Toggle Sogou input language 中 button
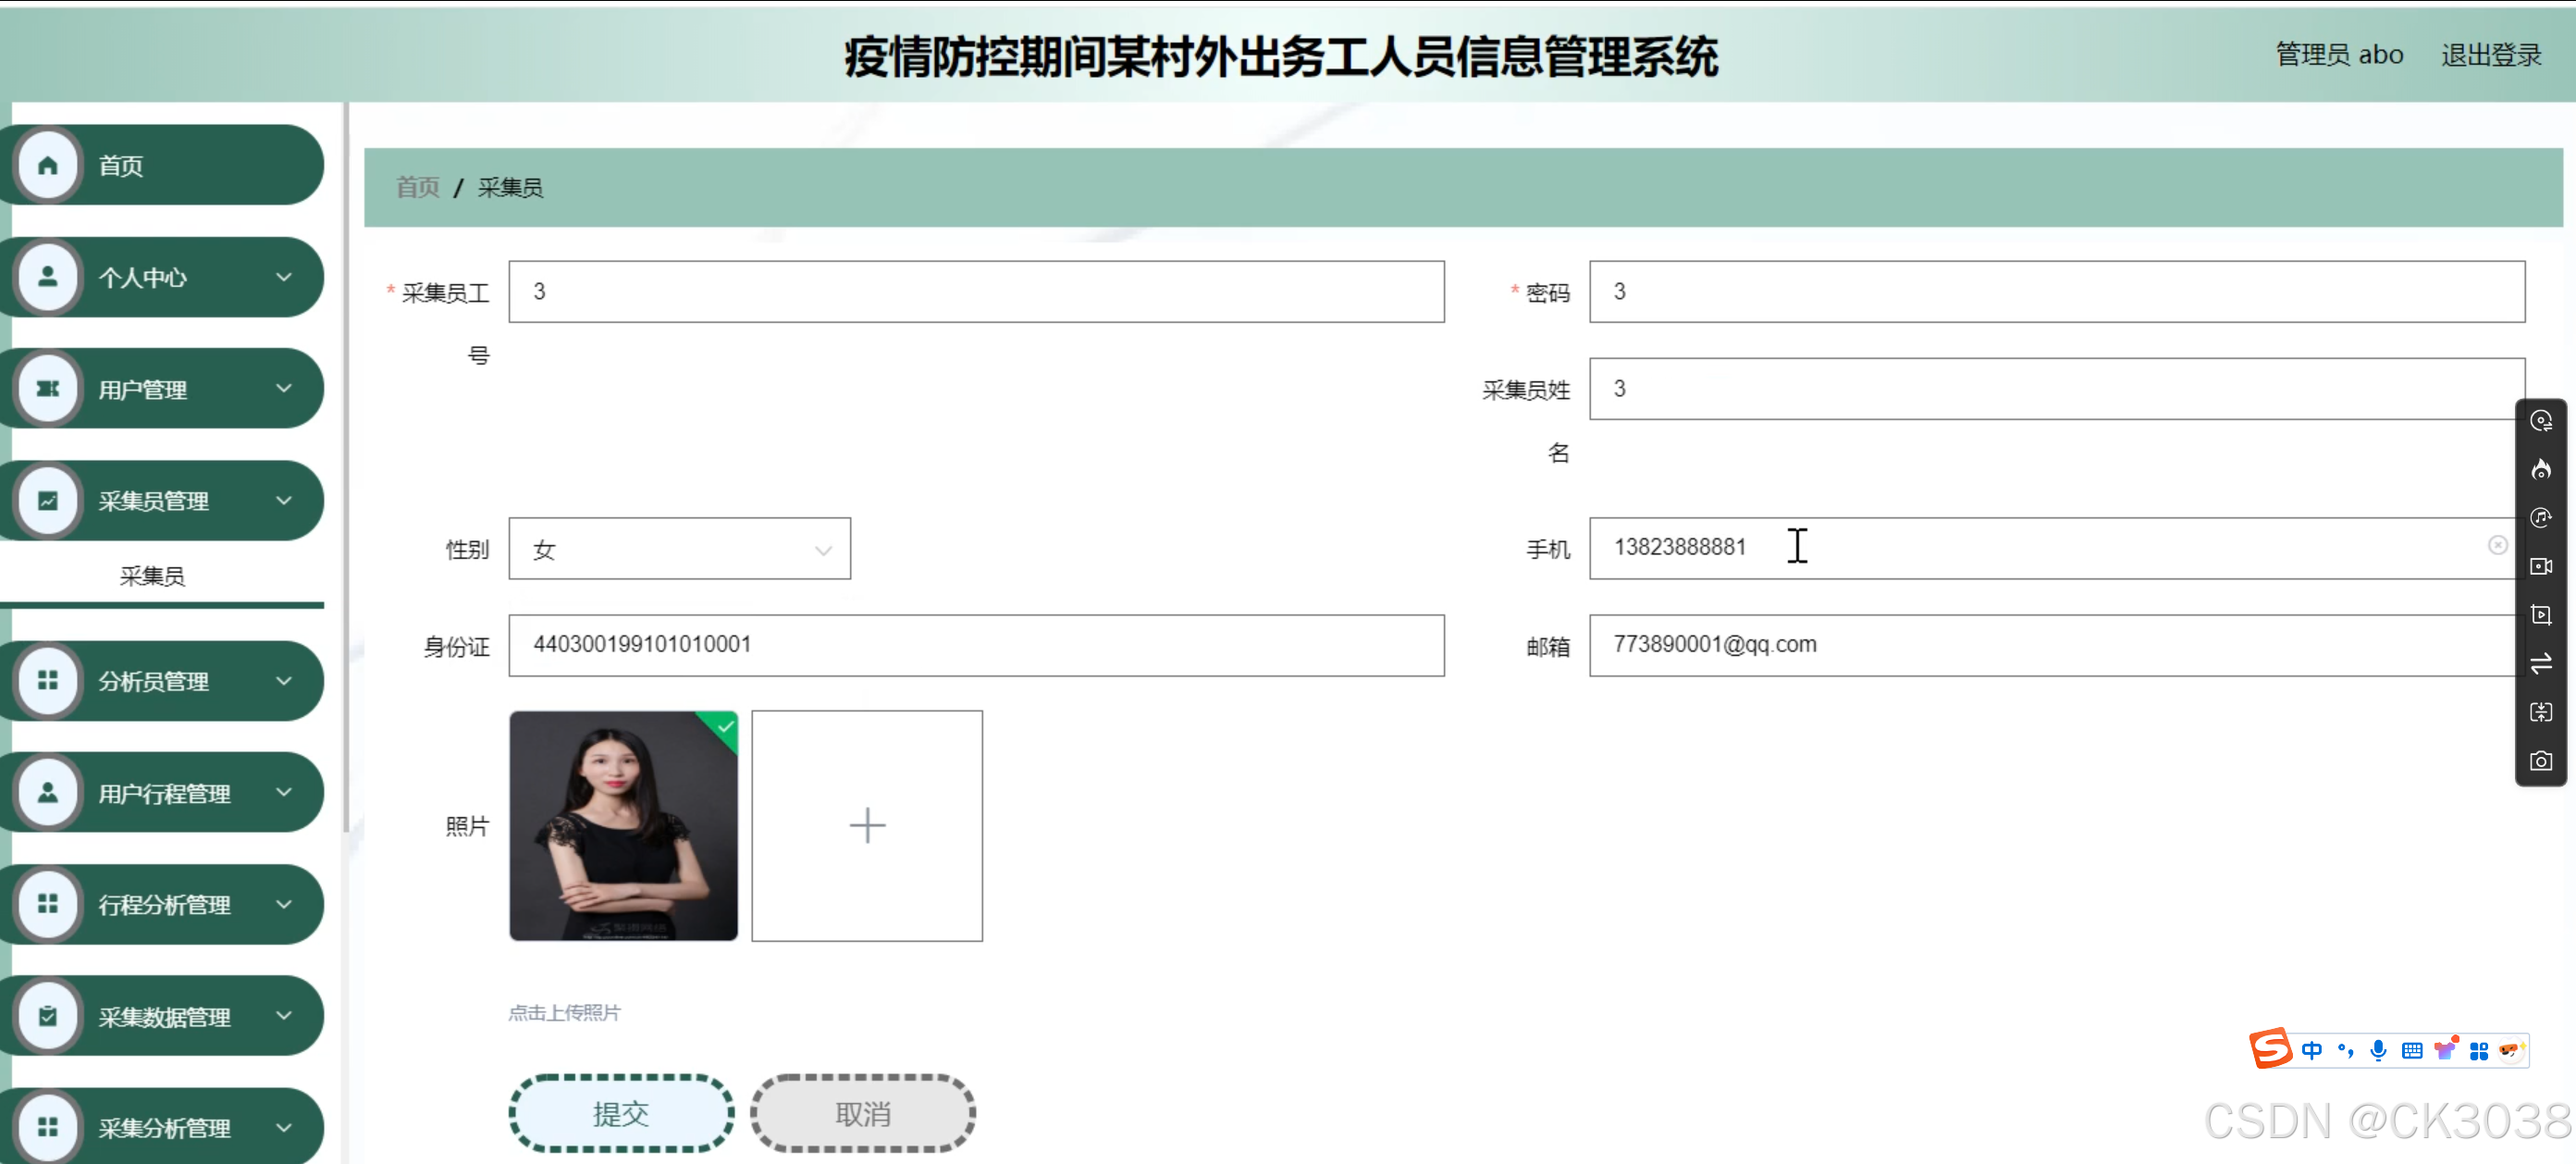 pos(2311,1050)
